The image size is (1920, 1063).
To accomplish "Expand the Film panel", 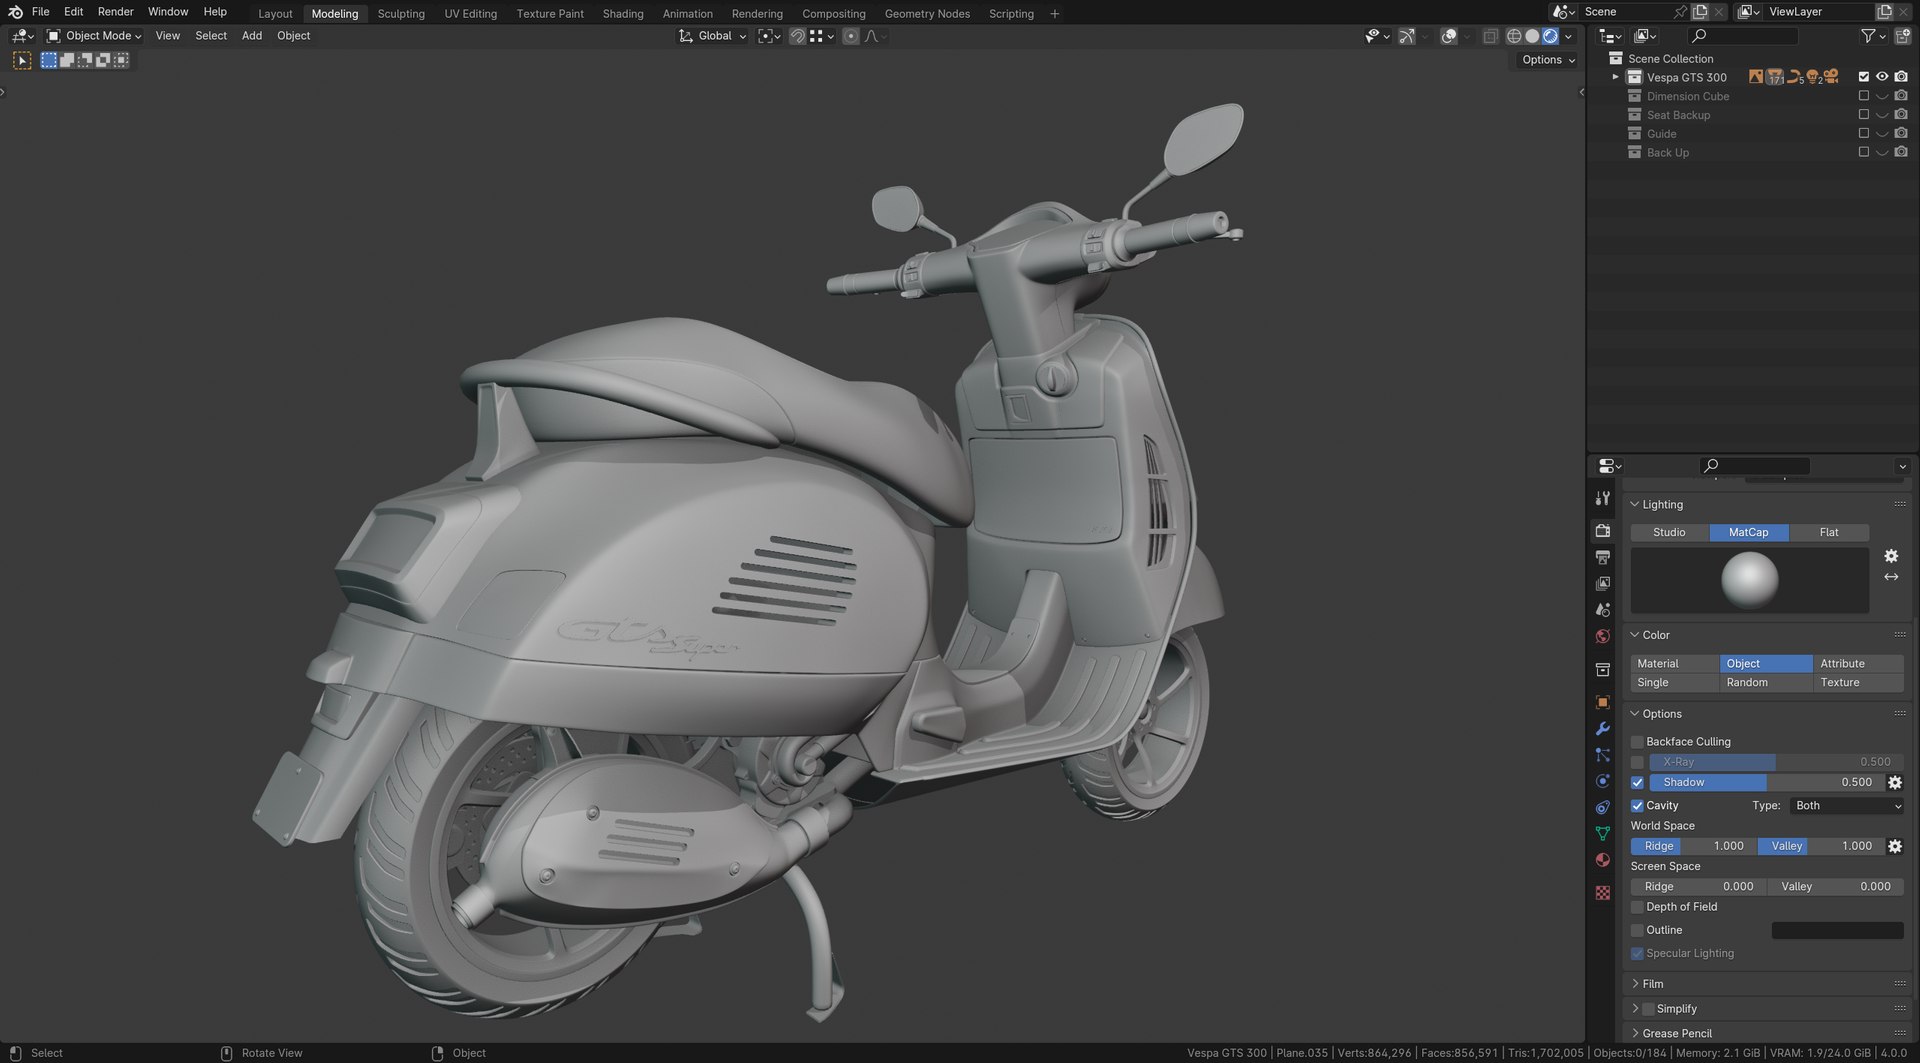I will point(1652,984).
